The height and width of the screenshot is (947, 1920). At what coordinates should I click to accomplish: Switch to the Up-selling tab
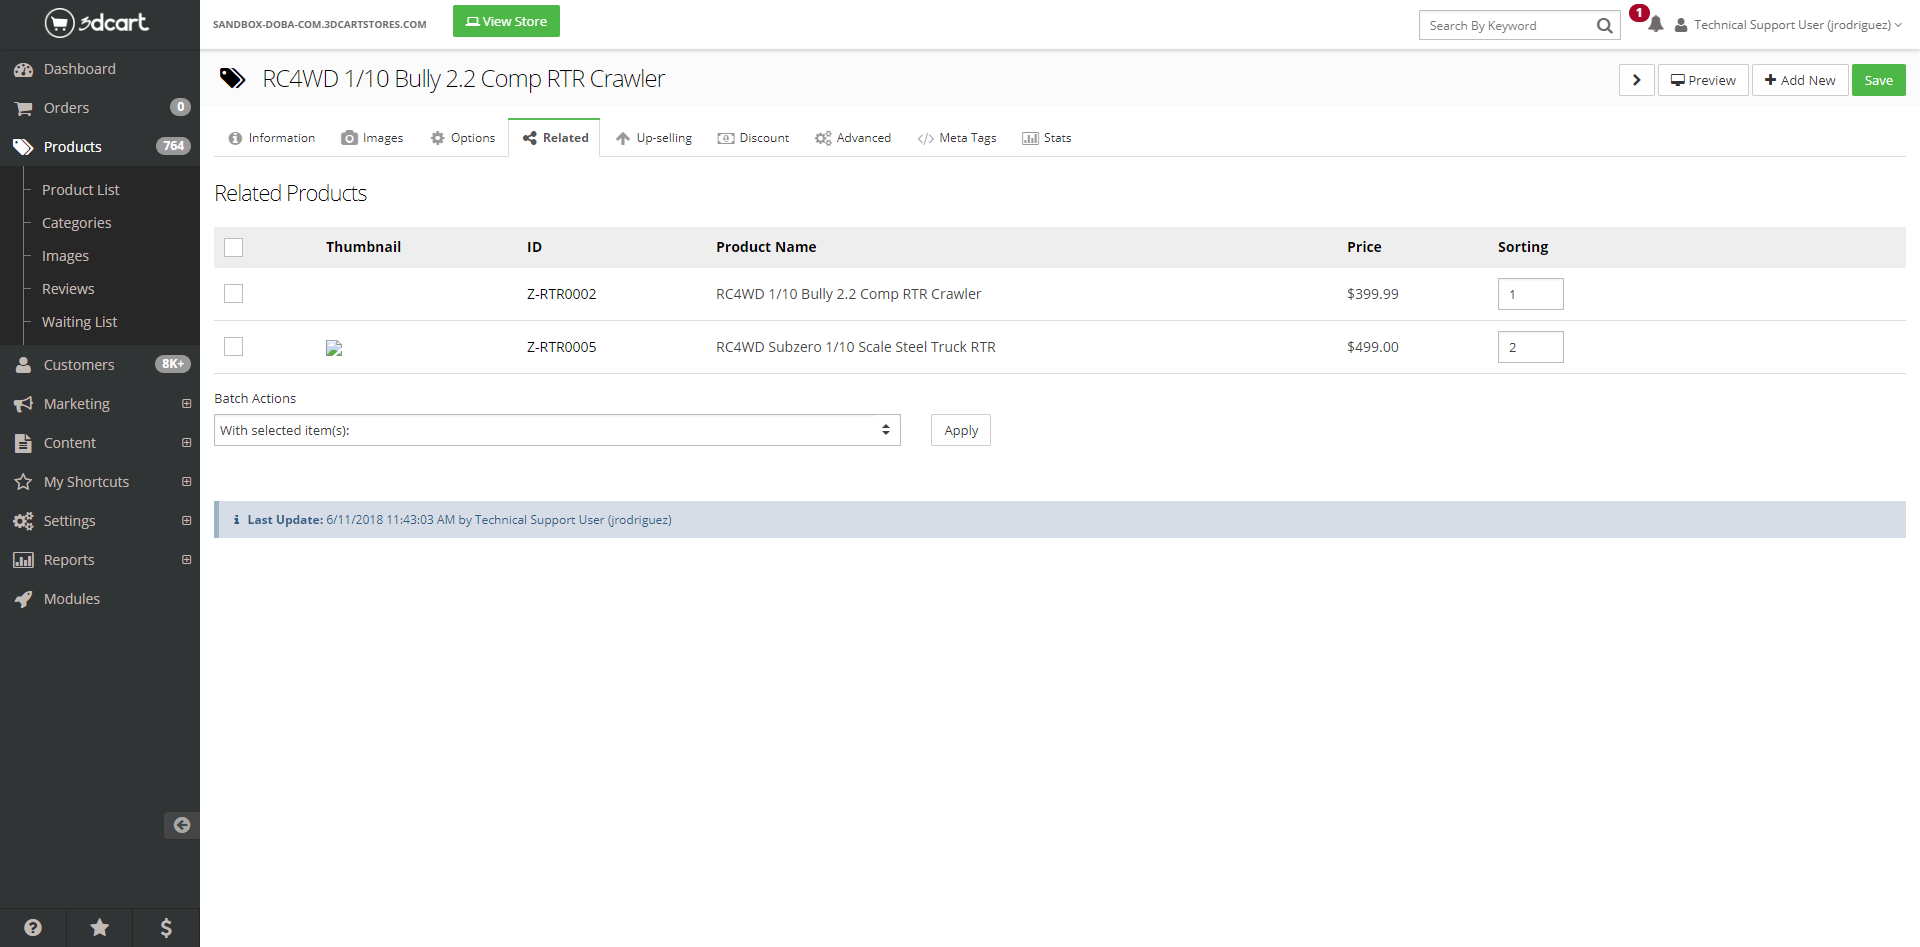pyautogui.click(x=654, y=138)
